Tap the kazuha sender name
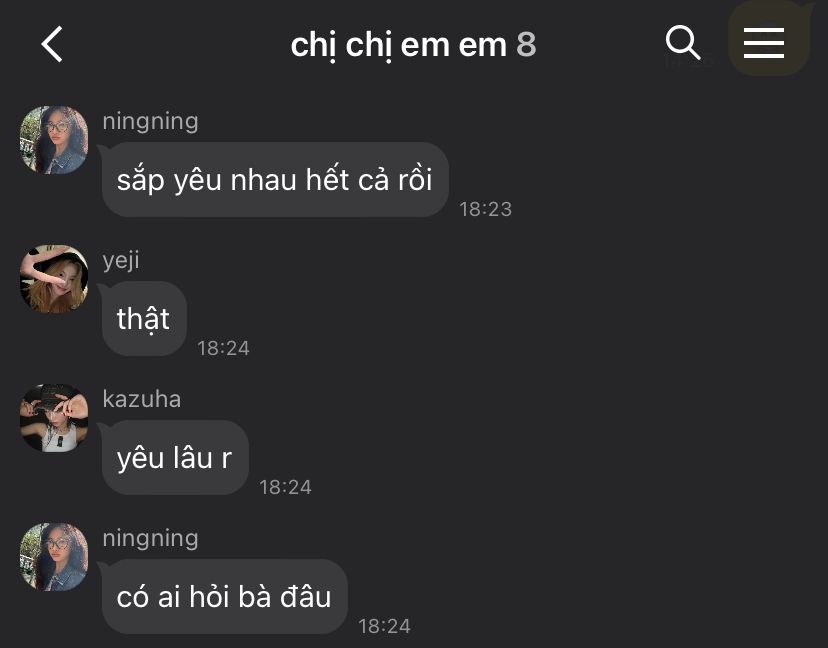This screenshot has height=648, width=828. pos(142,399)
